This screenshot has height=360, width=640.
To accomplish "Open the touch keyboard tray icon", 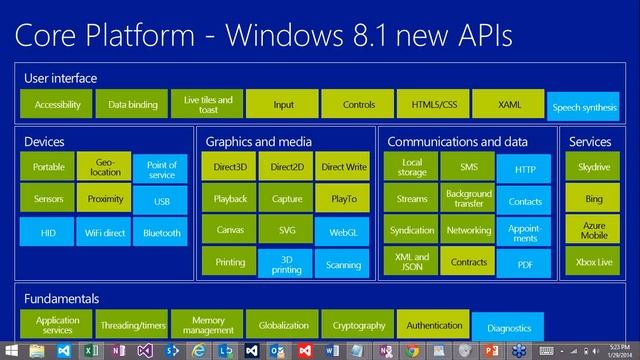I will pos(546,351).
